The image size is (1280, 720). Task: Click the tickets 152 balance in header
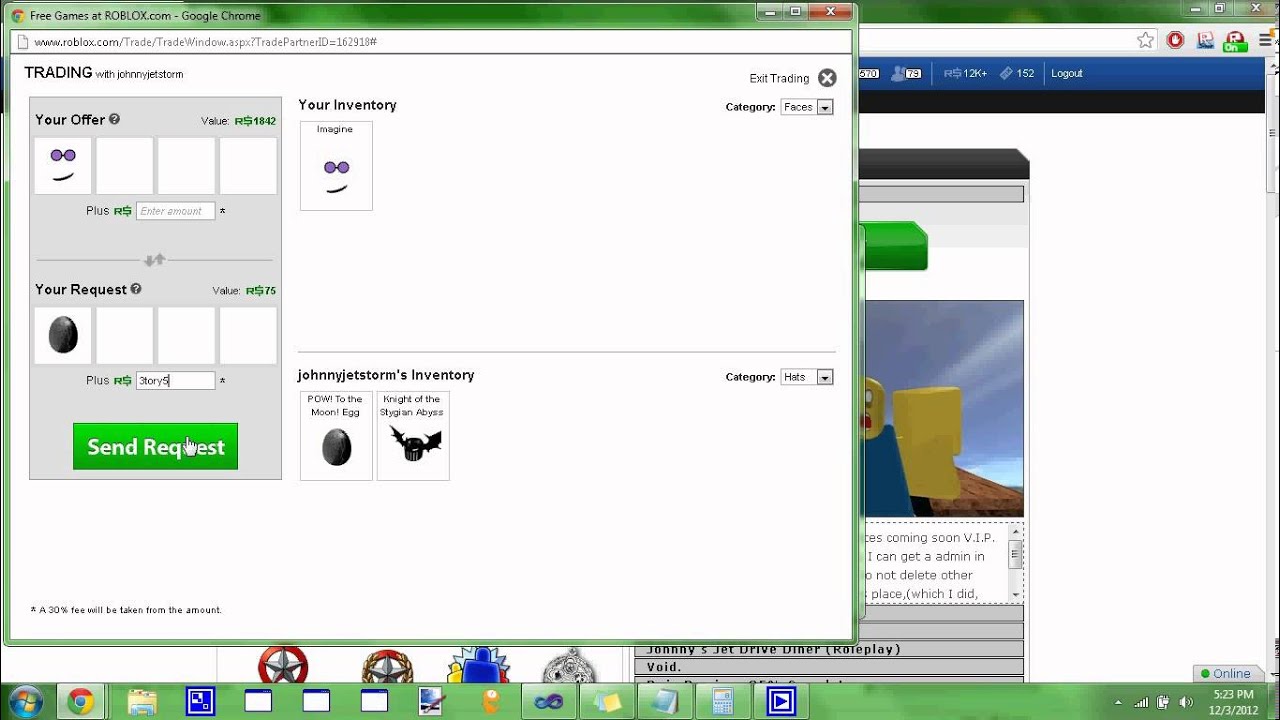click(1017, 73)
